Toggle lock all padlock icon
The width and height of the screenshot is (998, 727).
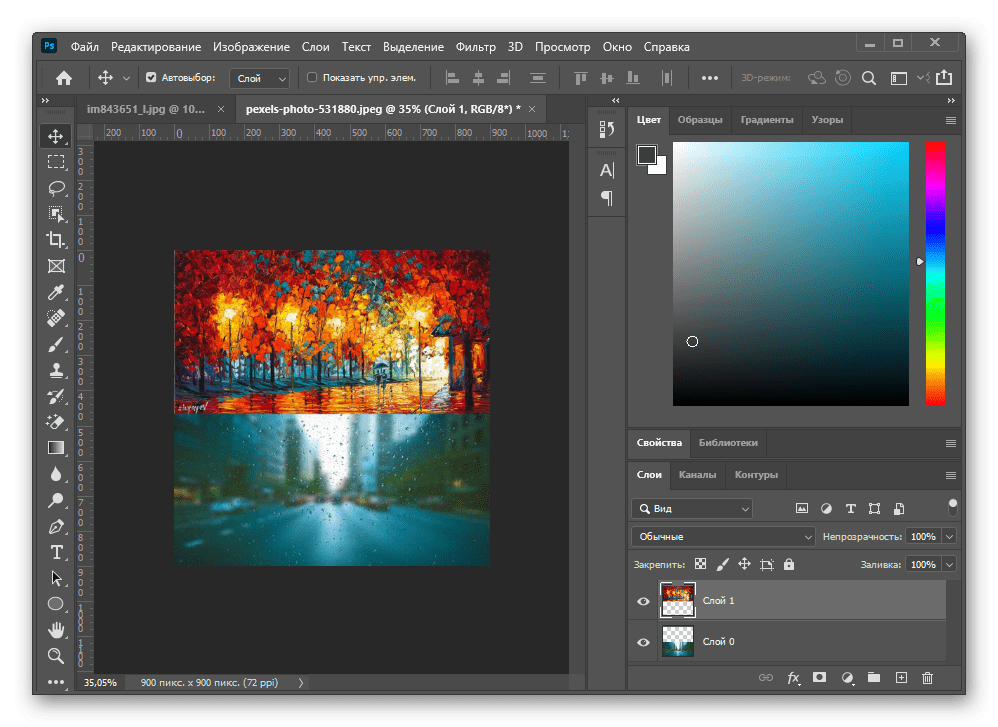coord(789,564)
